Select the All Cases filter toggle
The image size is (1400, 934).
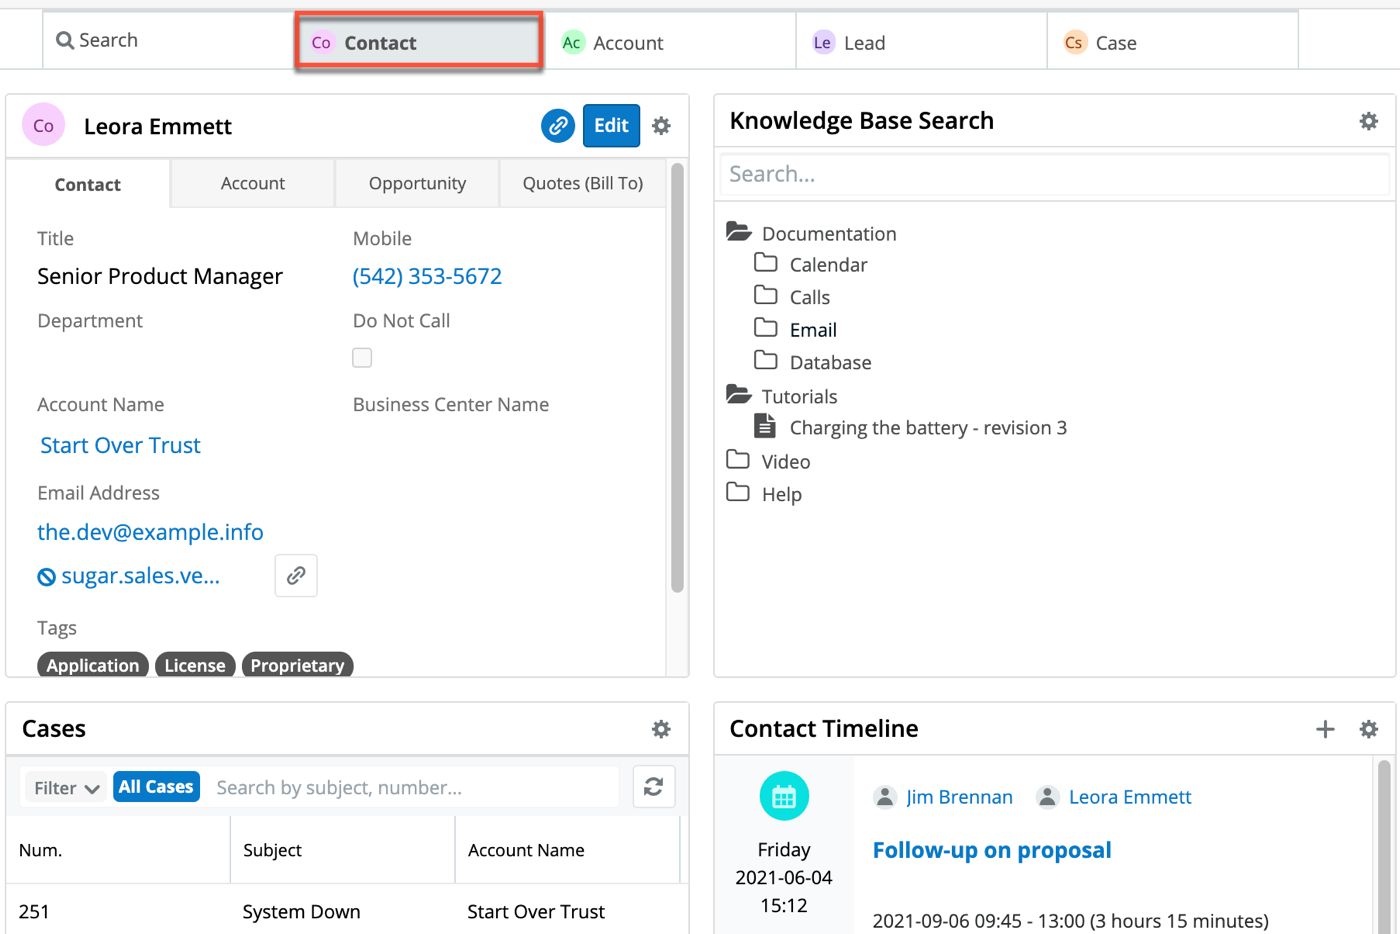(156, 787)
